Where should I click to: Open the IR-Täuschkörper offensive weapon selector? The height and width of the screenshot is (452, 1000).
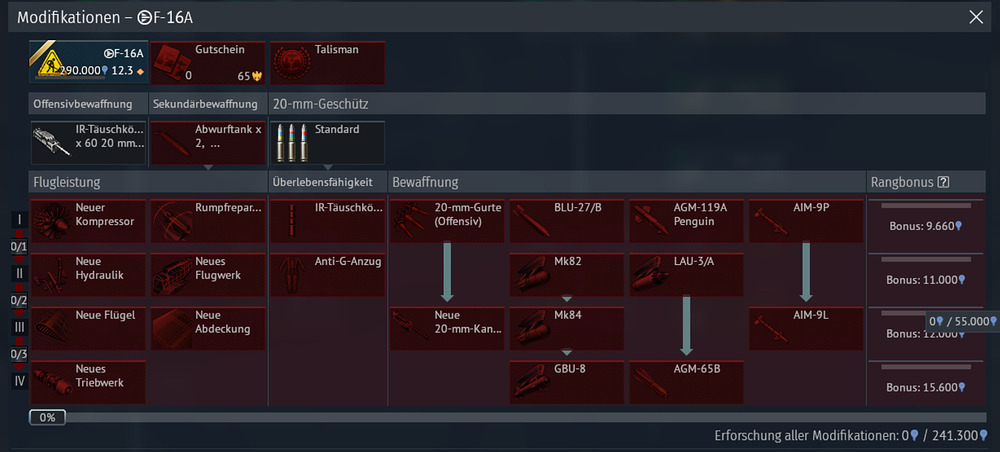(88, 143)
